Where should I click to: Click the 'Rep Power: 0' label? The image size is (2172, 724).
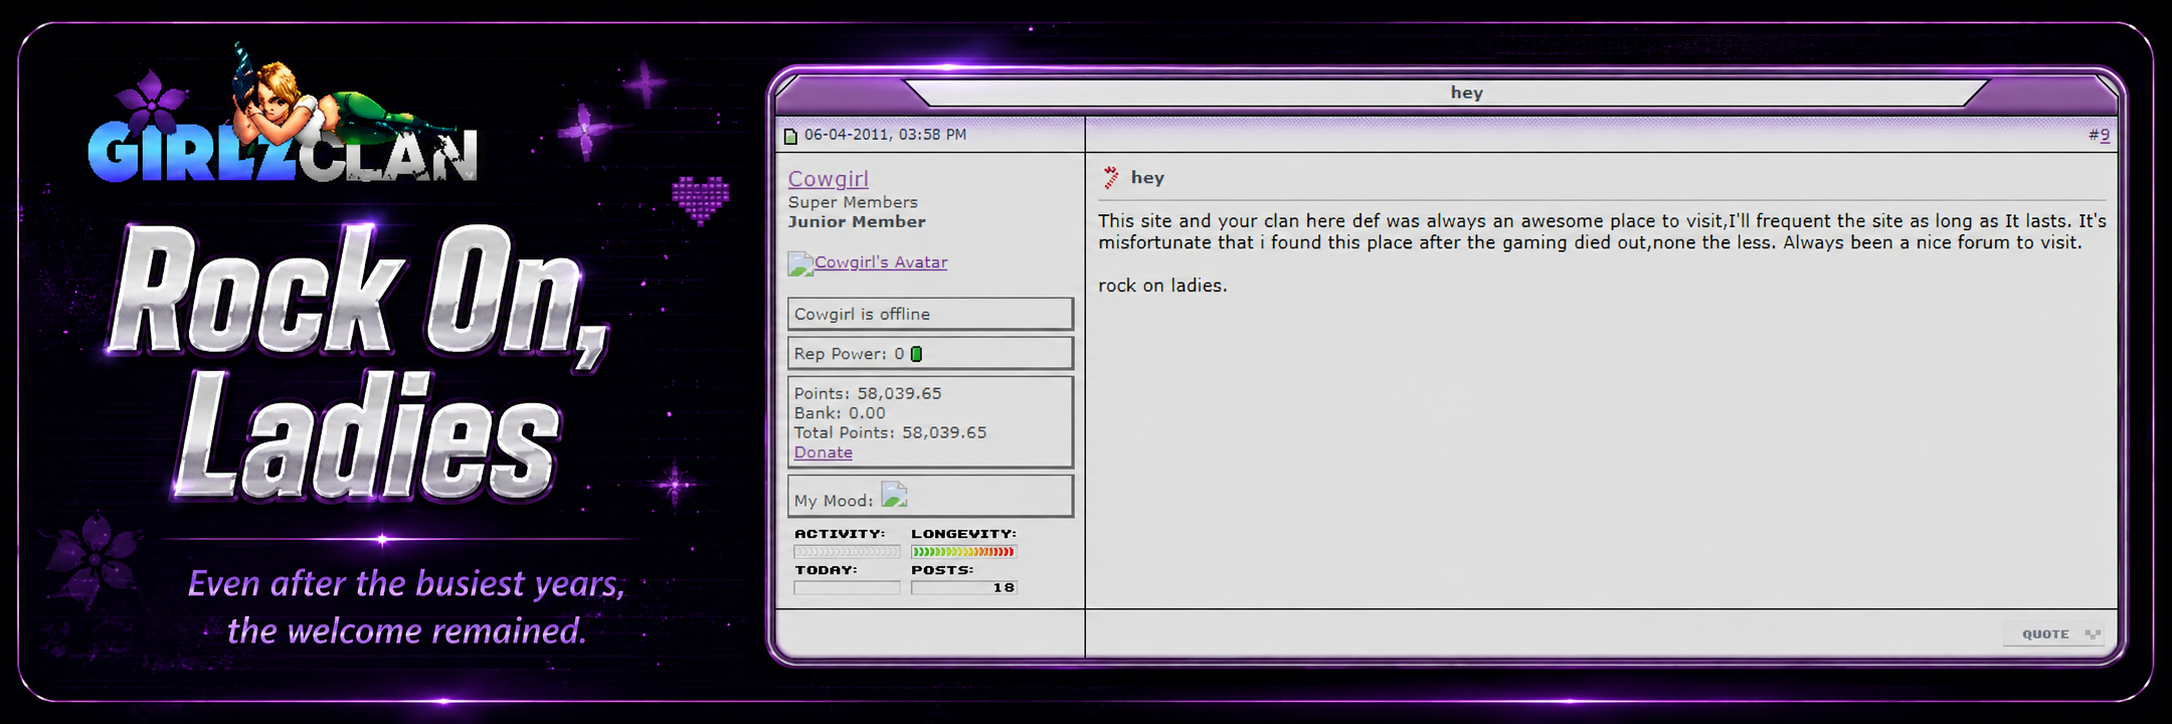point(849,353)
